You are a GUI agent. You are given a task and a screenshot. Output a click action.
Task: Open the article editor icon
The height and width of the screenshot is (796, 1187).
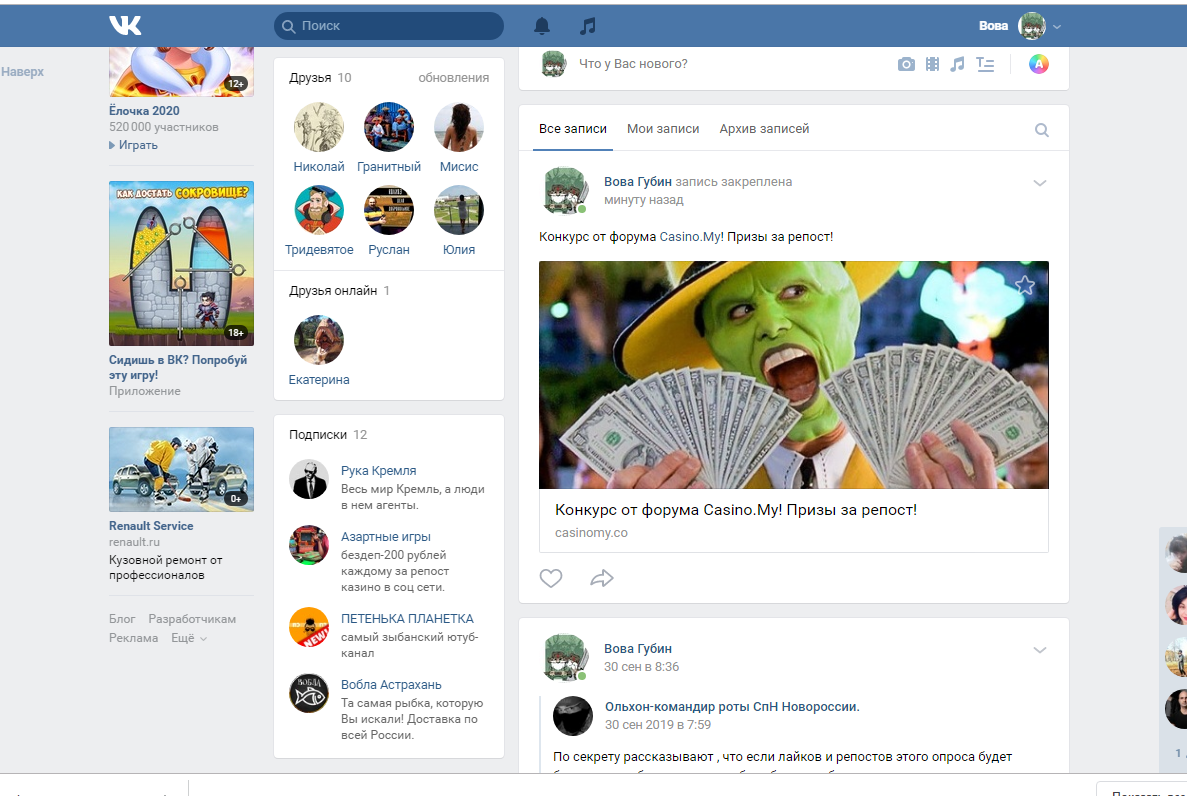pos(985,64)
